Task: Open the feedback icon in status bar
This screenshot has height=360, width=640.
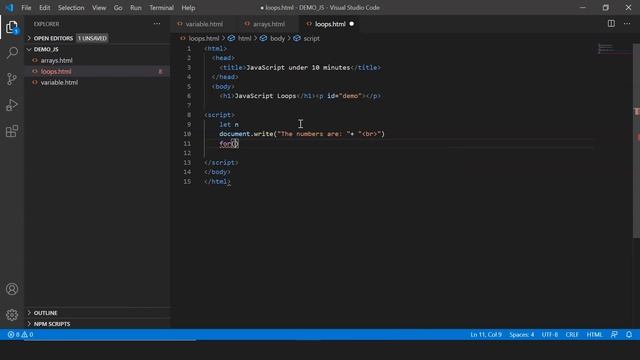Action: (x=614, y=335)
